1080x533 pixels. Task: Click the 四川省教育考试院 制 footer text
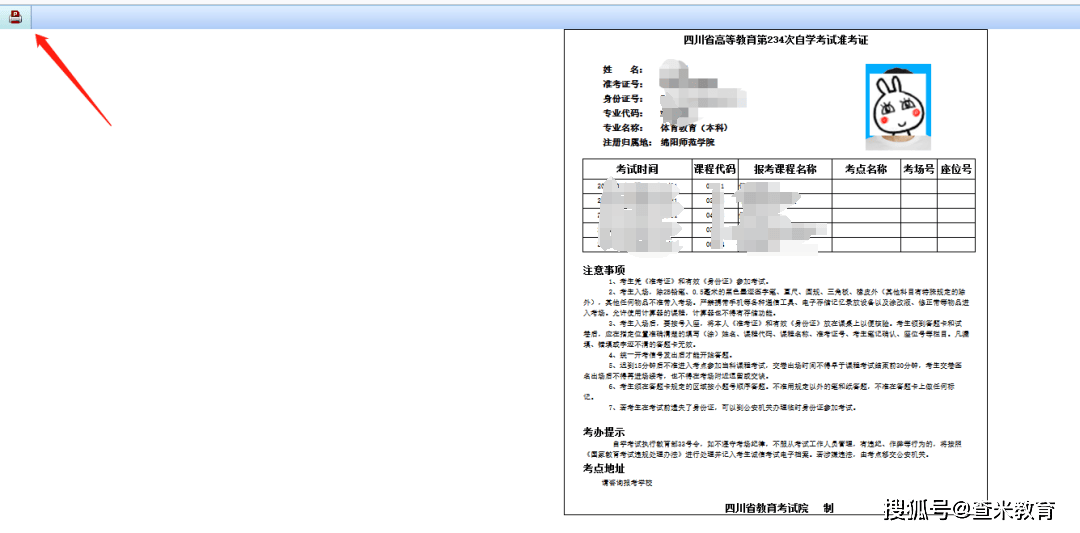779,508
